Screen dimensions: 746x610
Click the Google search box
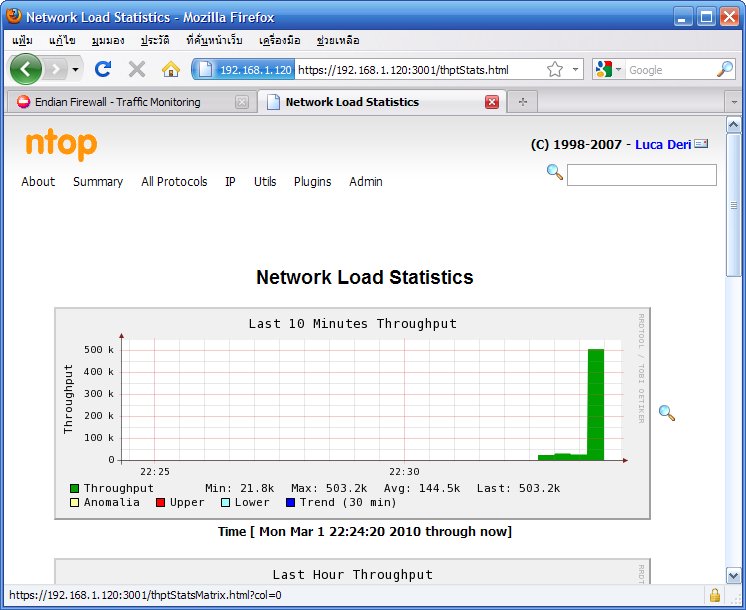[x=671, y=70]
